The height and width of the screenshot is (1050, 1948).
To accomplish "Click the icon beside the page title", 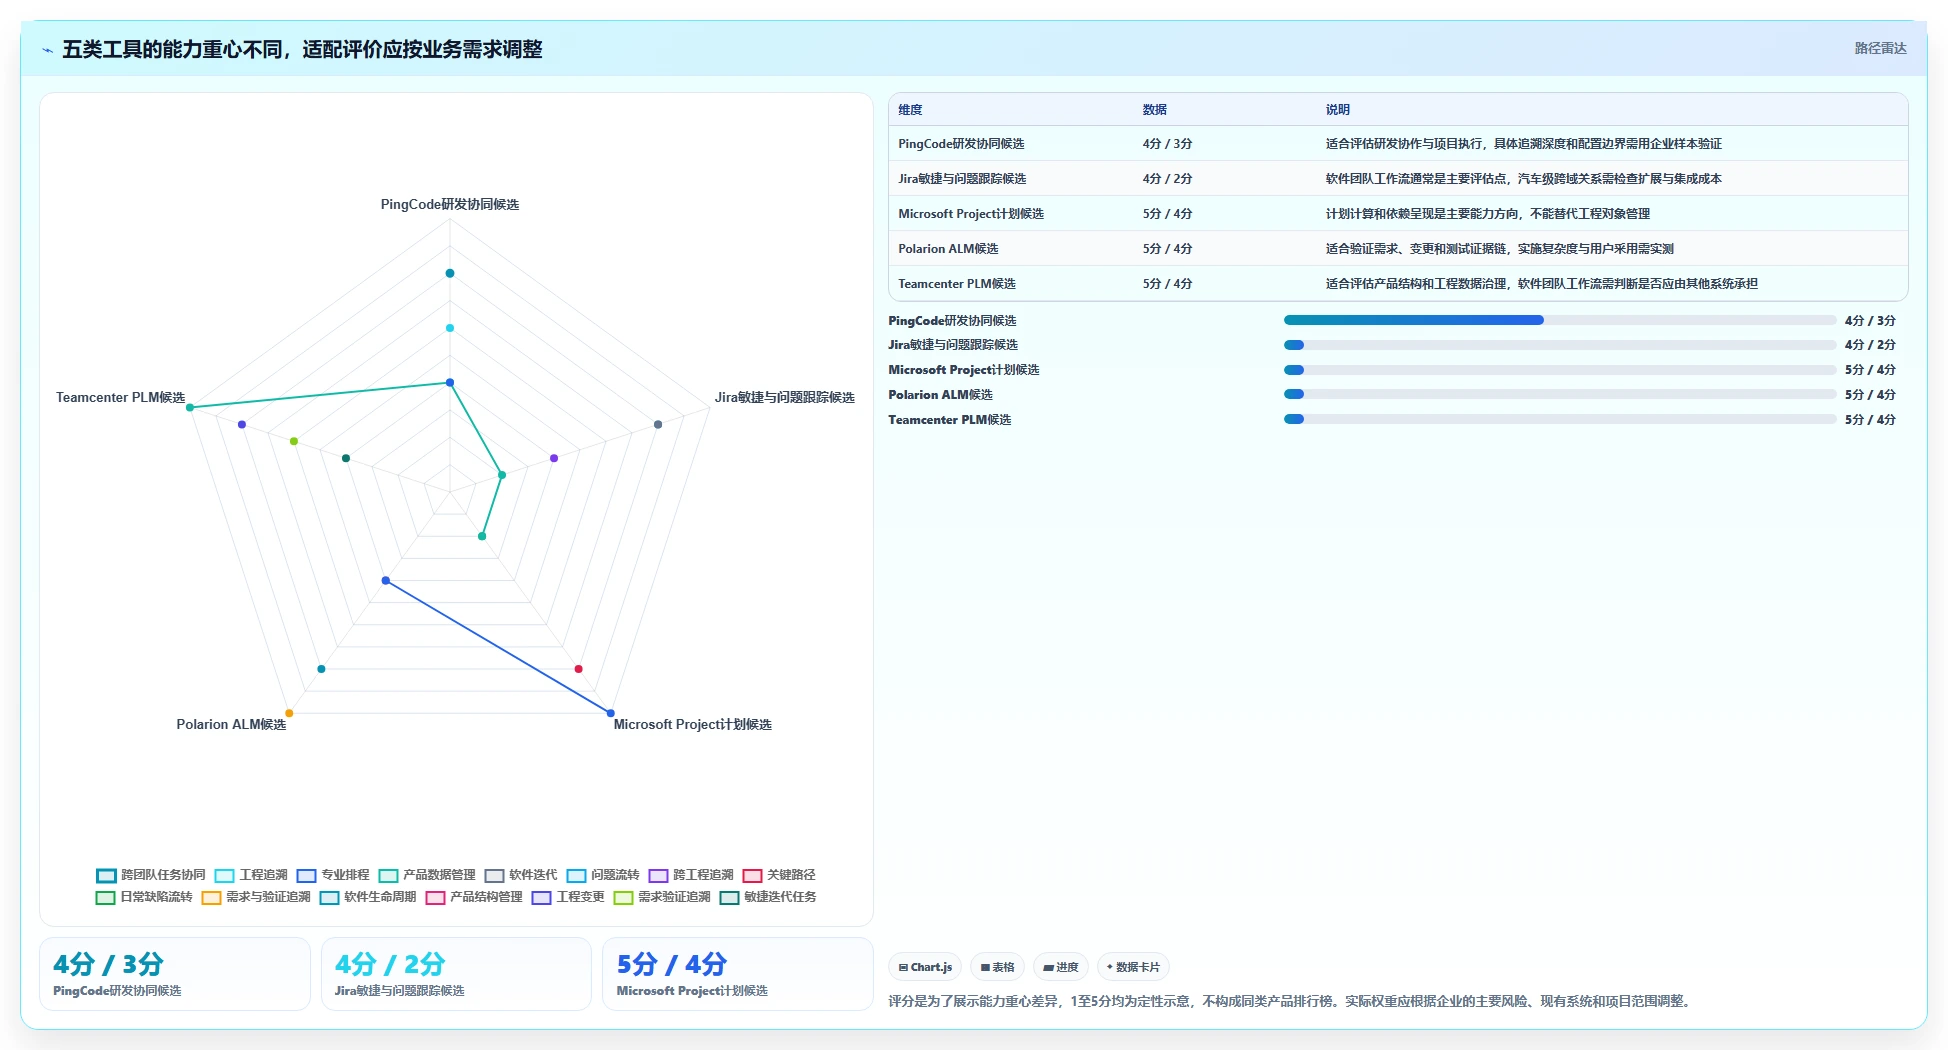I will tap(47, 49).
